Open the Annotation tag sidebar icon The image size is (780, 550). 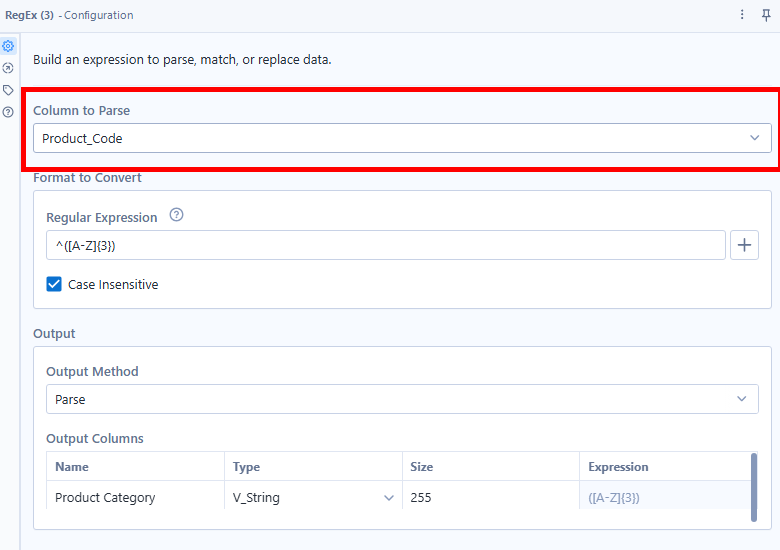[8, 90]
